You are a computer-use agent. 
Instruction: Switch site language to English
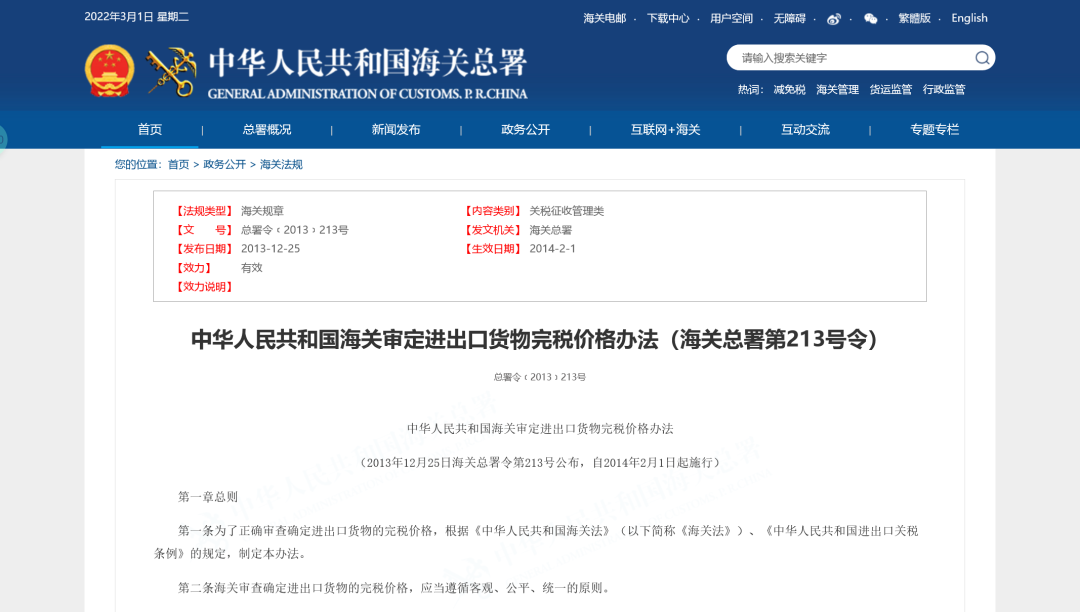968,18
